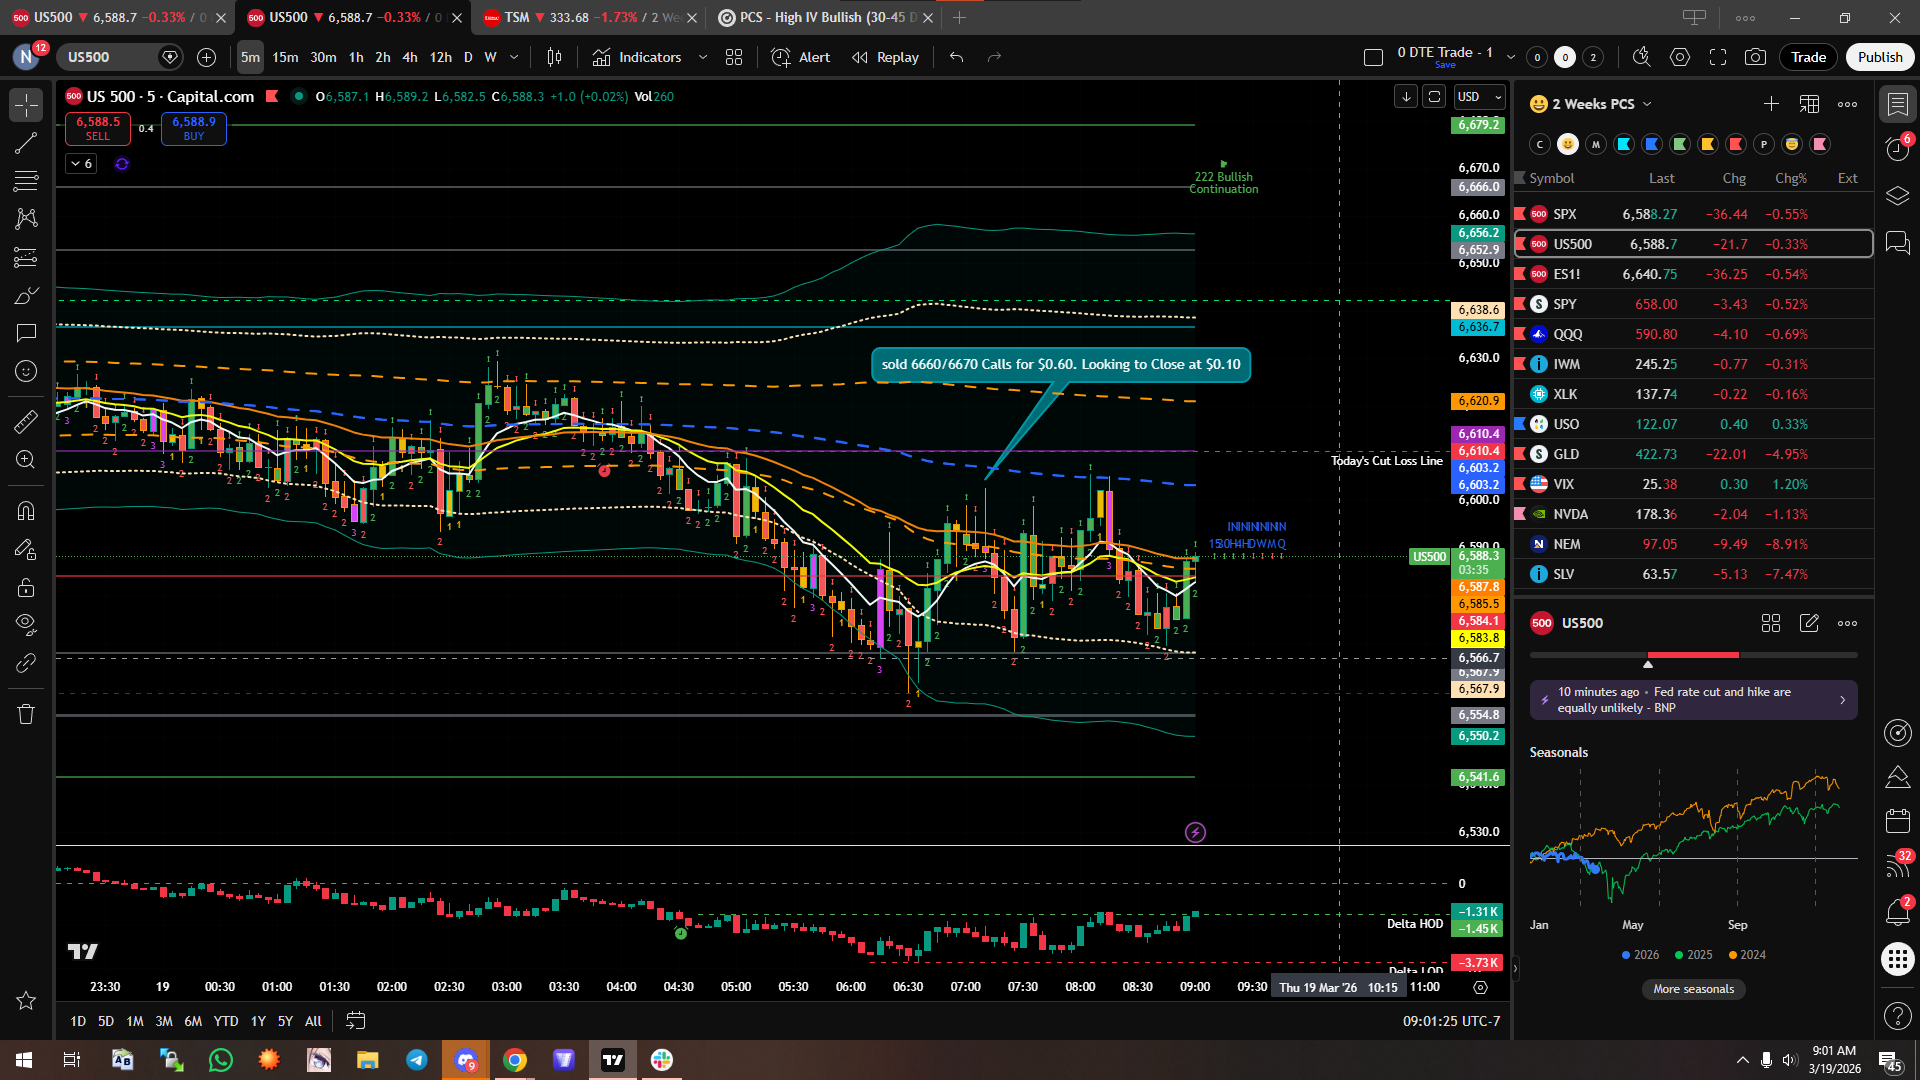Click the Publish button
This screenshot has width=1920, height=1080.
[x=1880, y=57]
